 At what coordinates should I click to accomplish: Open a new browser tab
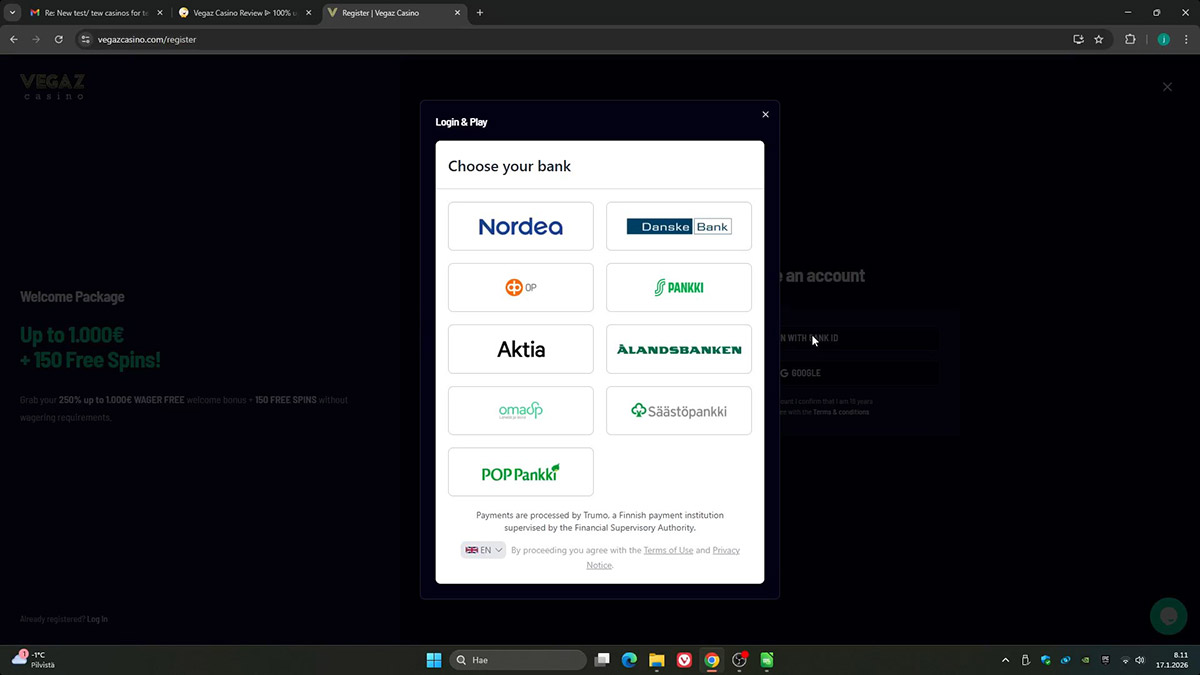click(x=480, y=13)
